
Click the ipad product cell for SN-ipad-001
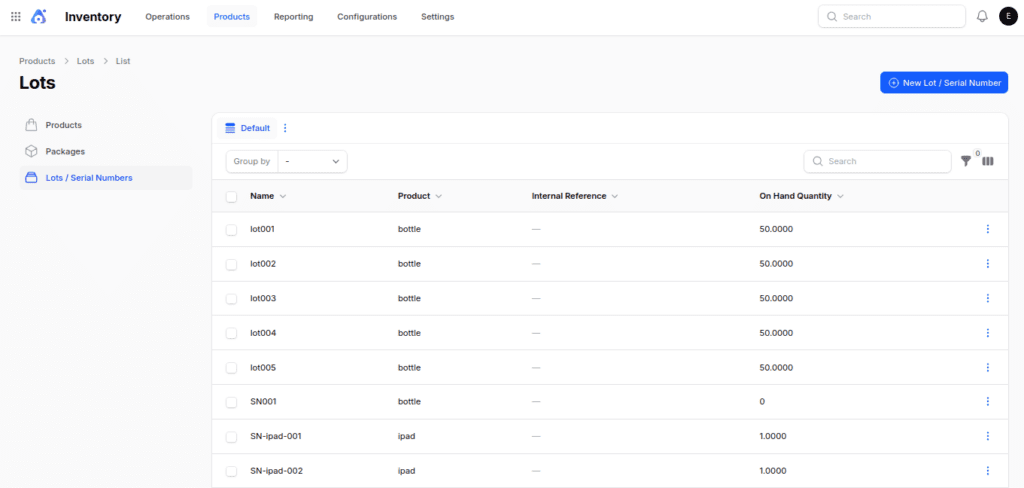point(406,436)
